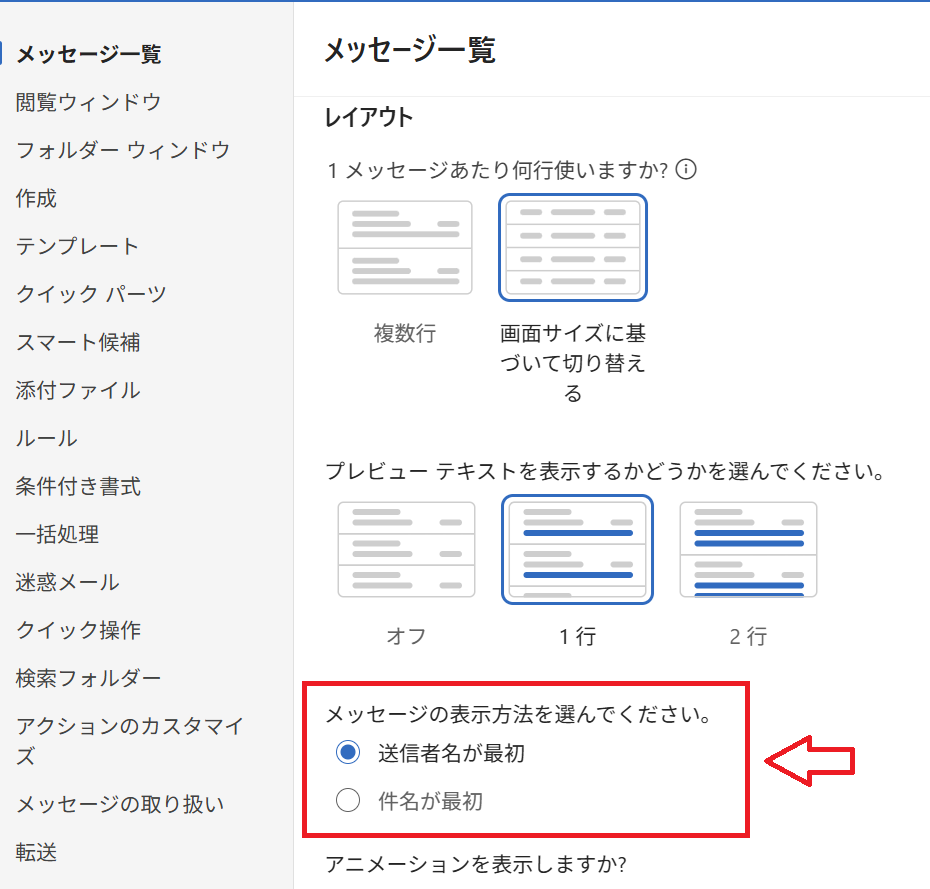Go to ルール settings

(x=46, y=438)
